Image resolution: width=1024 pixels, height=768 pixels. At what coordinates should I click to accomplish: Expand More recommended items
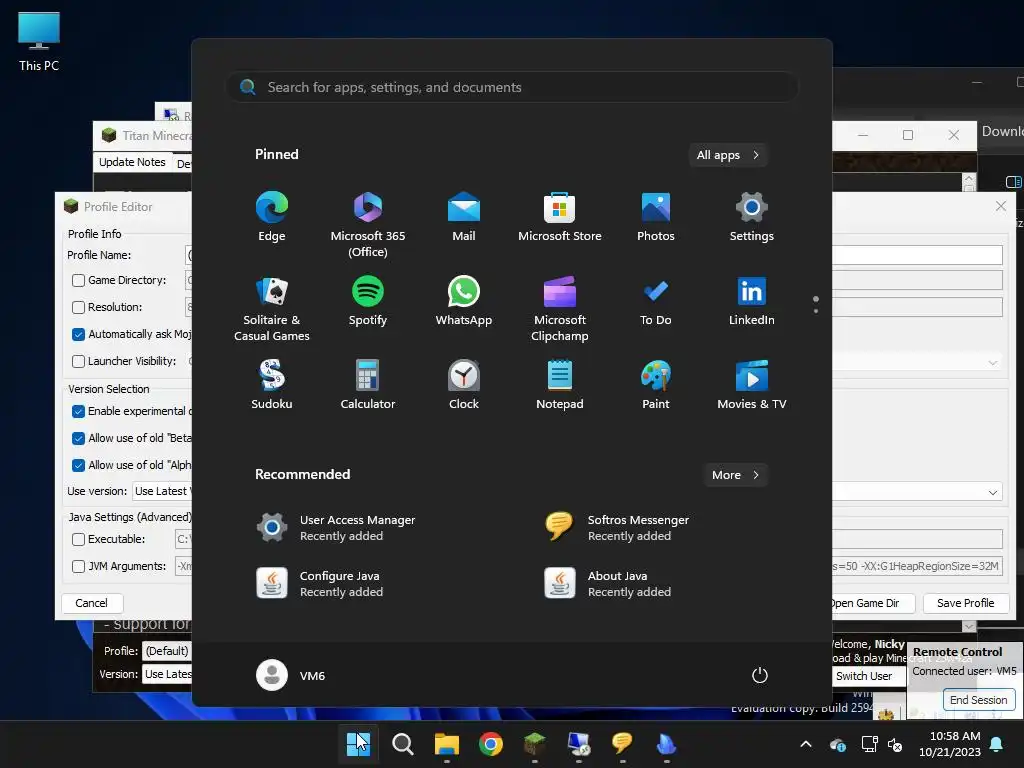(735, 475)
